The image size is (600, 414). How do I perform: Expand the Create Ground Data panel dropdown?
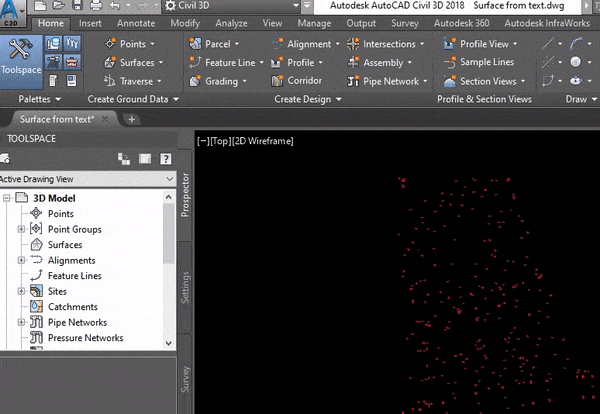coord(176,99)
